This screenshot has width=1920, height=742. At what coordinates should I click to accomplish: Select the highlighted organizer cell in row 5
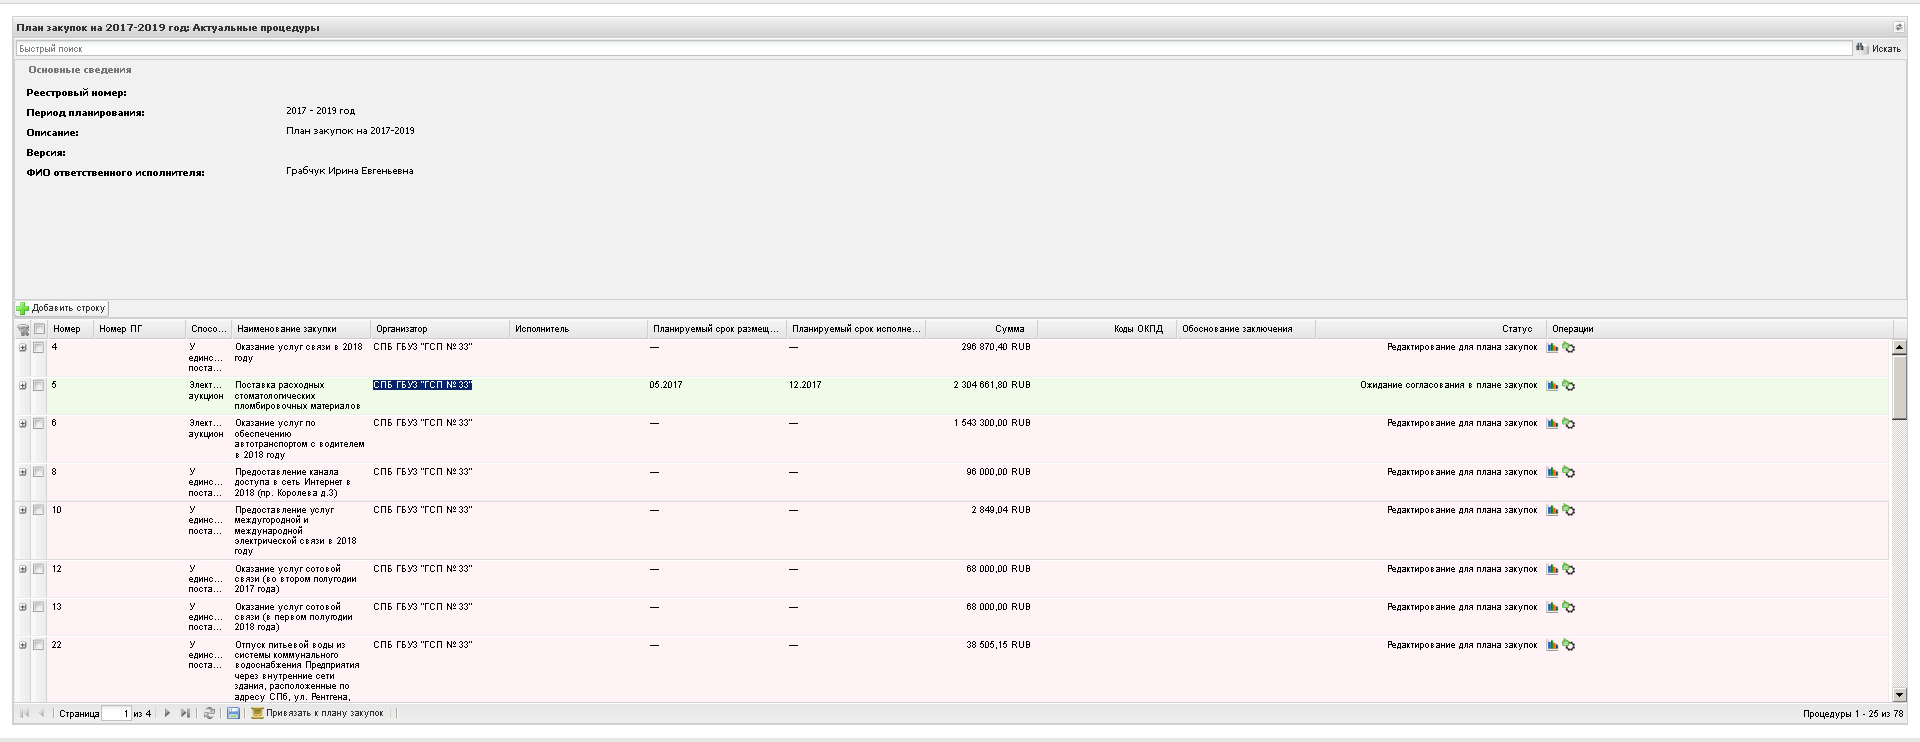422,385
